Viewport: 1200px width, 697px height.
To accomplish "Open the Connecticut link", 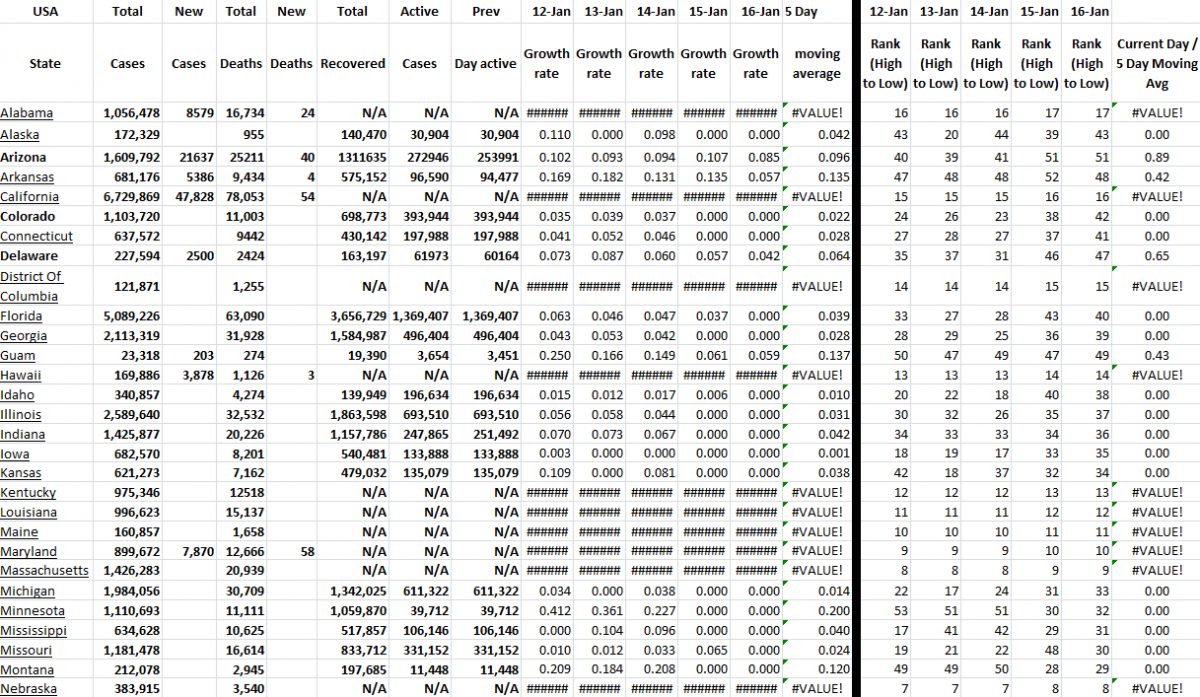I will pos(36,236).
